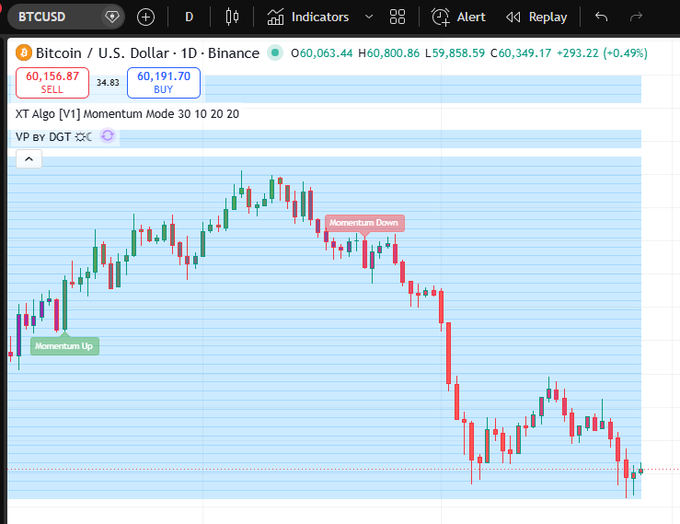Image resolution: width=680 pixels, height=524 pixels.
Task: Click the +293.22 (+0.49%) change value
Action: pyautogui.click(x=602, y=53)
